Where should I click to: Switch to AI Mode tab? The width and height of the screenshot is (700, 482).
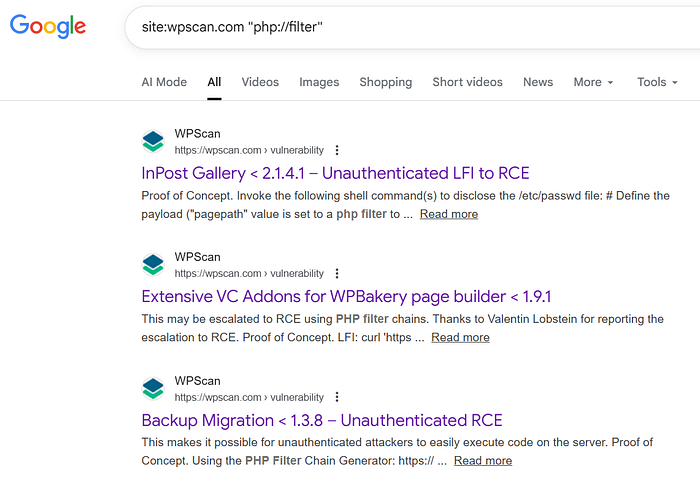point(164,82)
